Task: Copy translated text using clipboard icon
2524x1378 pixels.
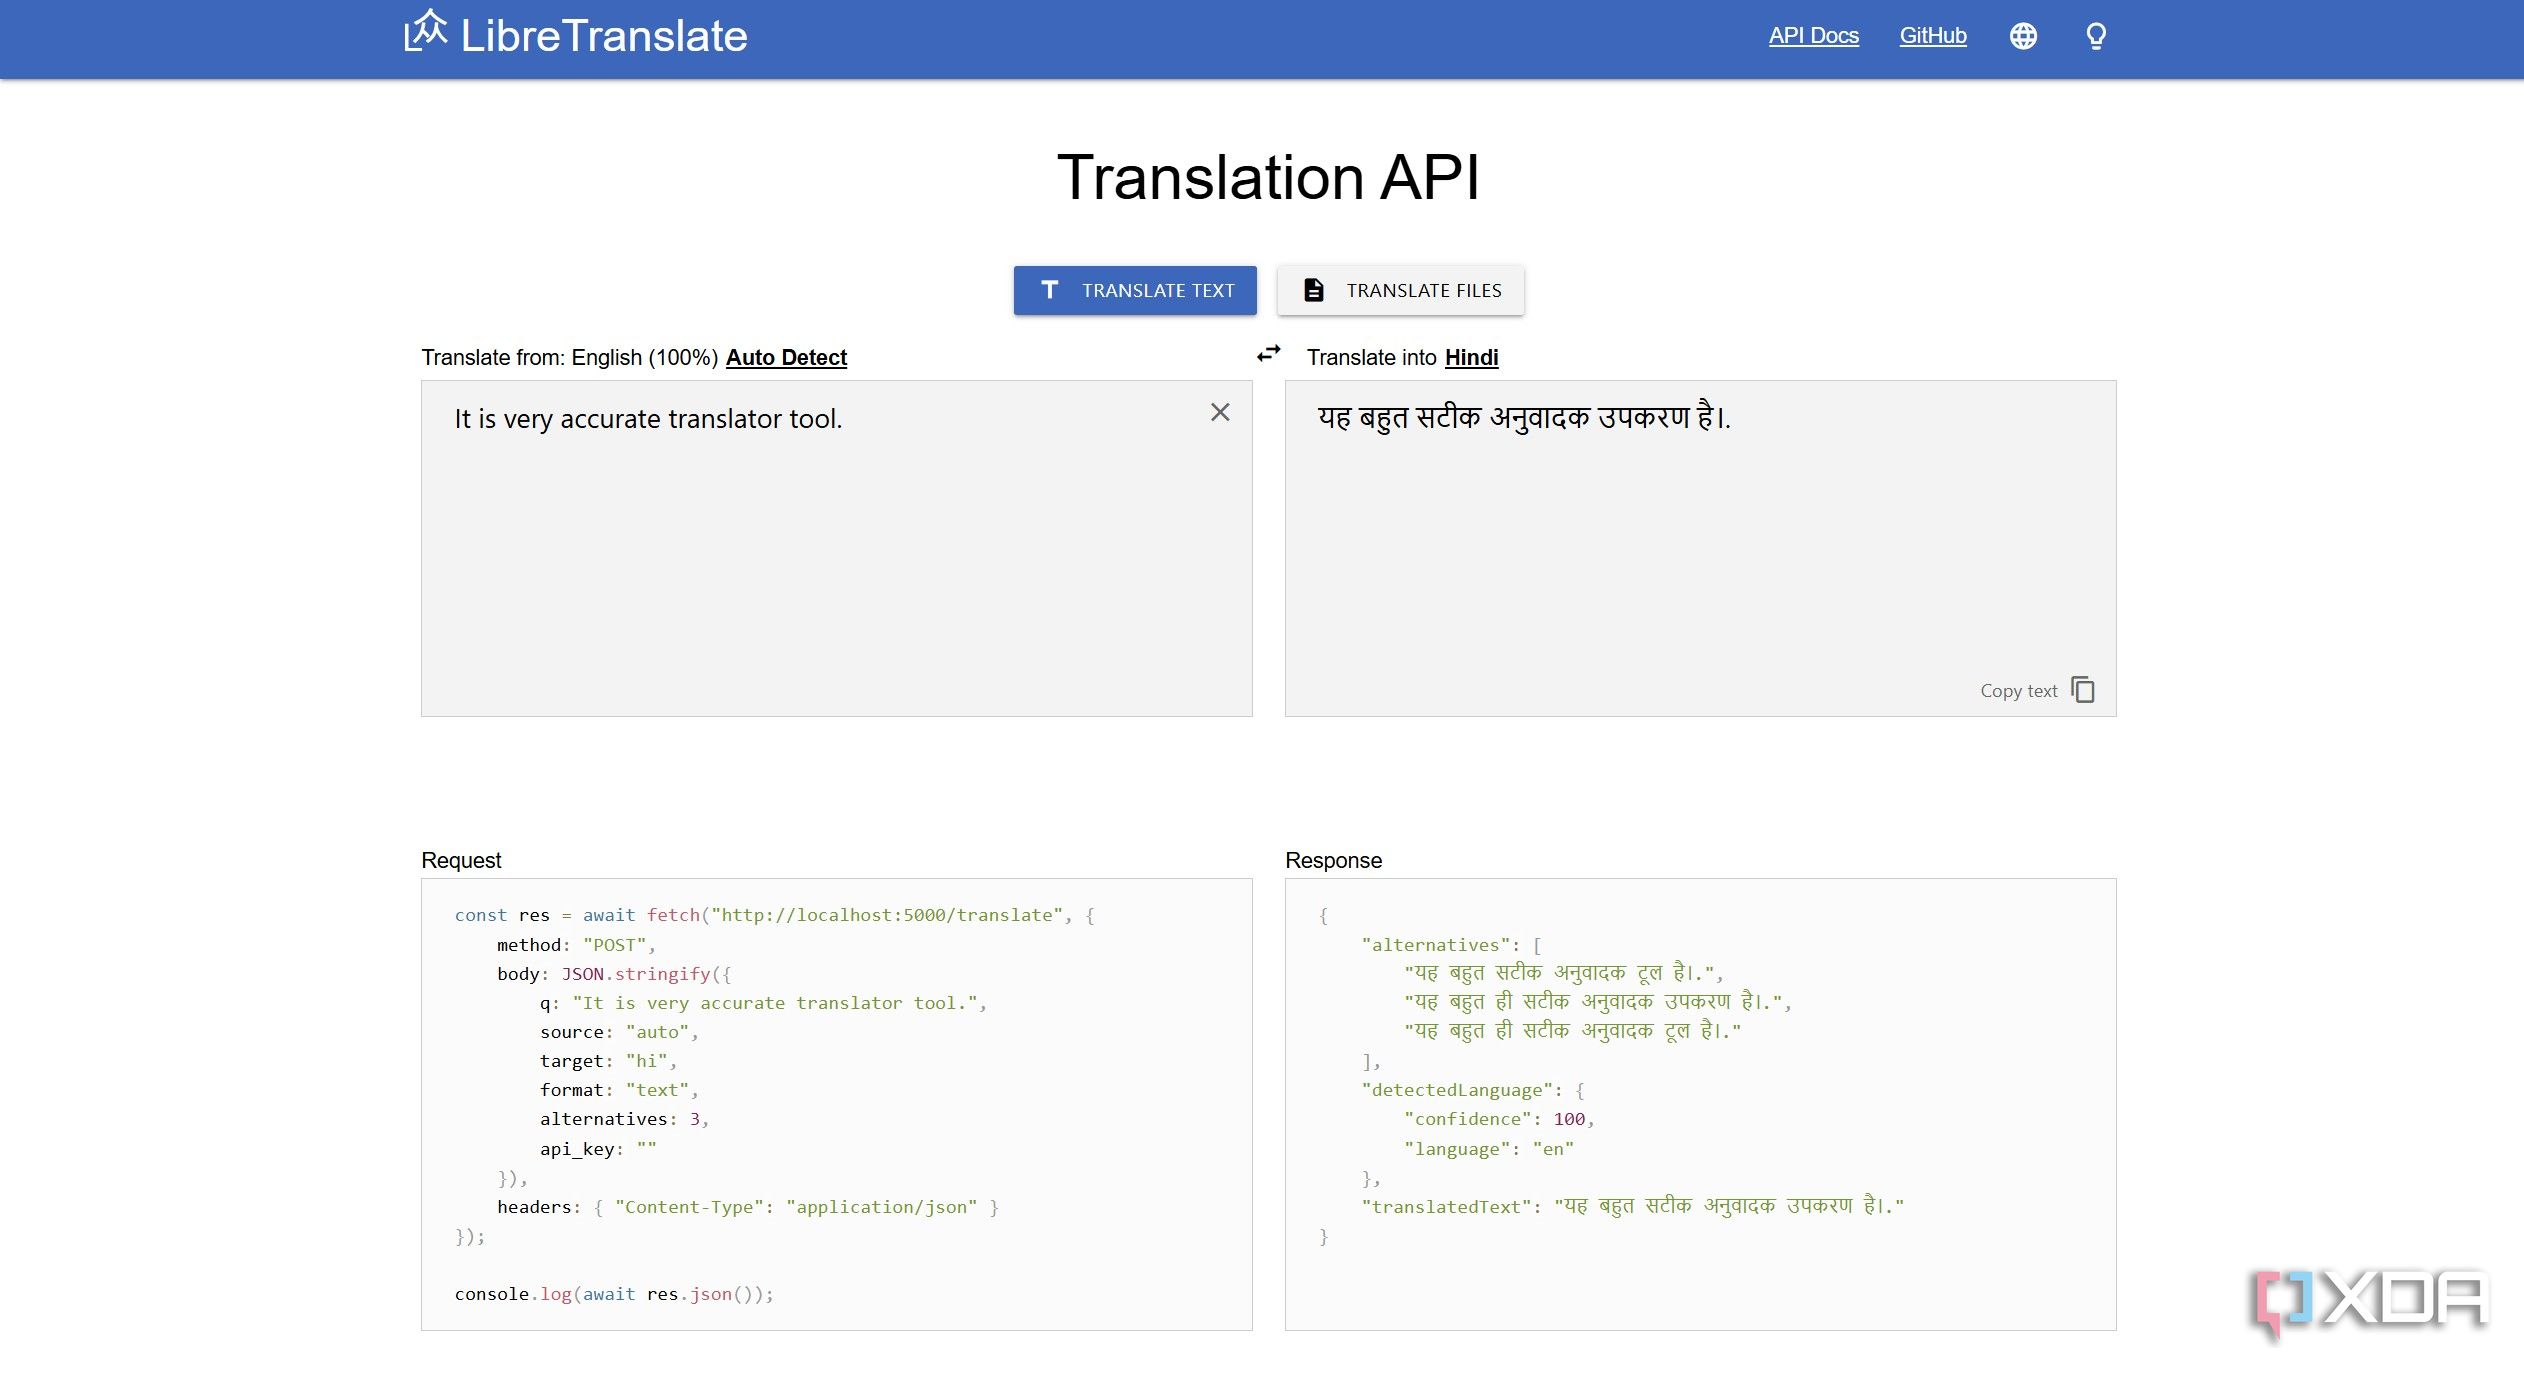Action: (2083, 690)
